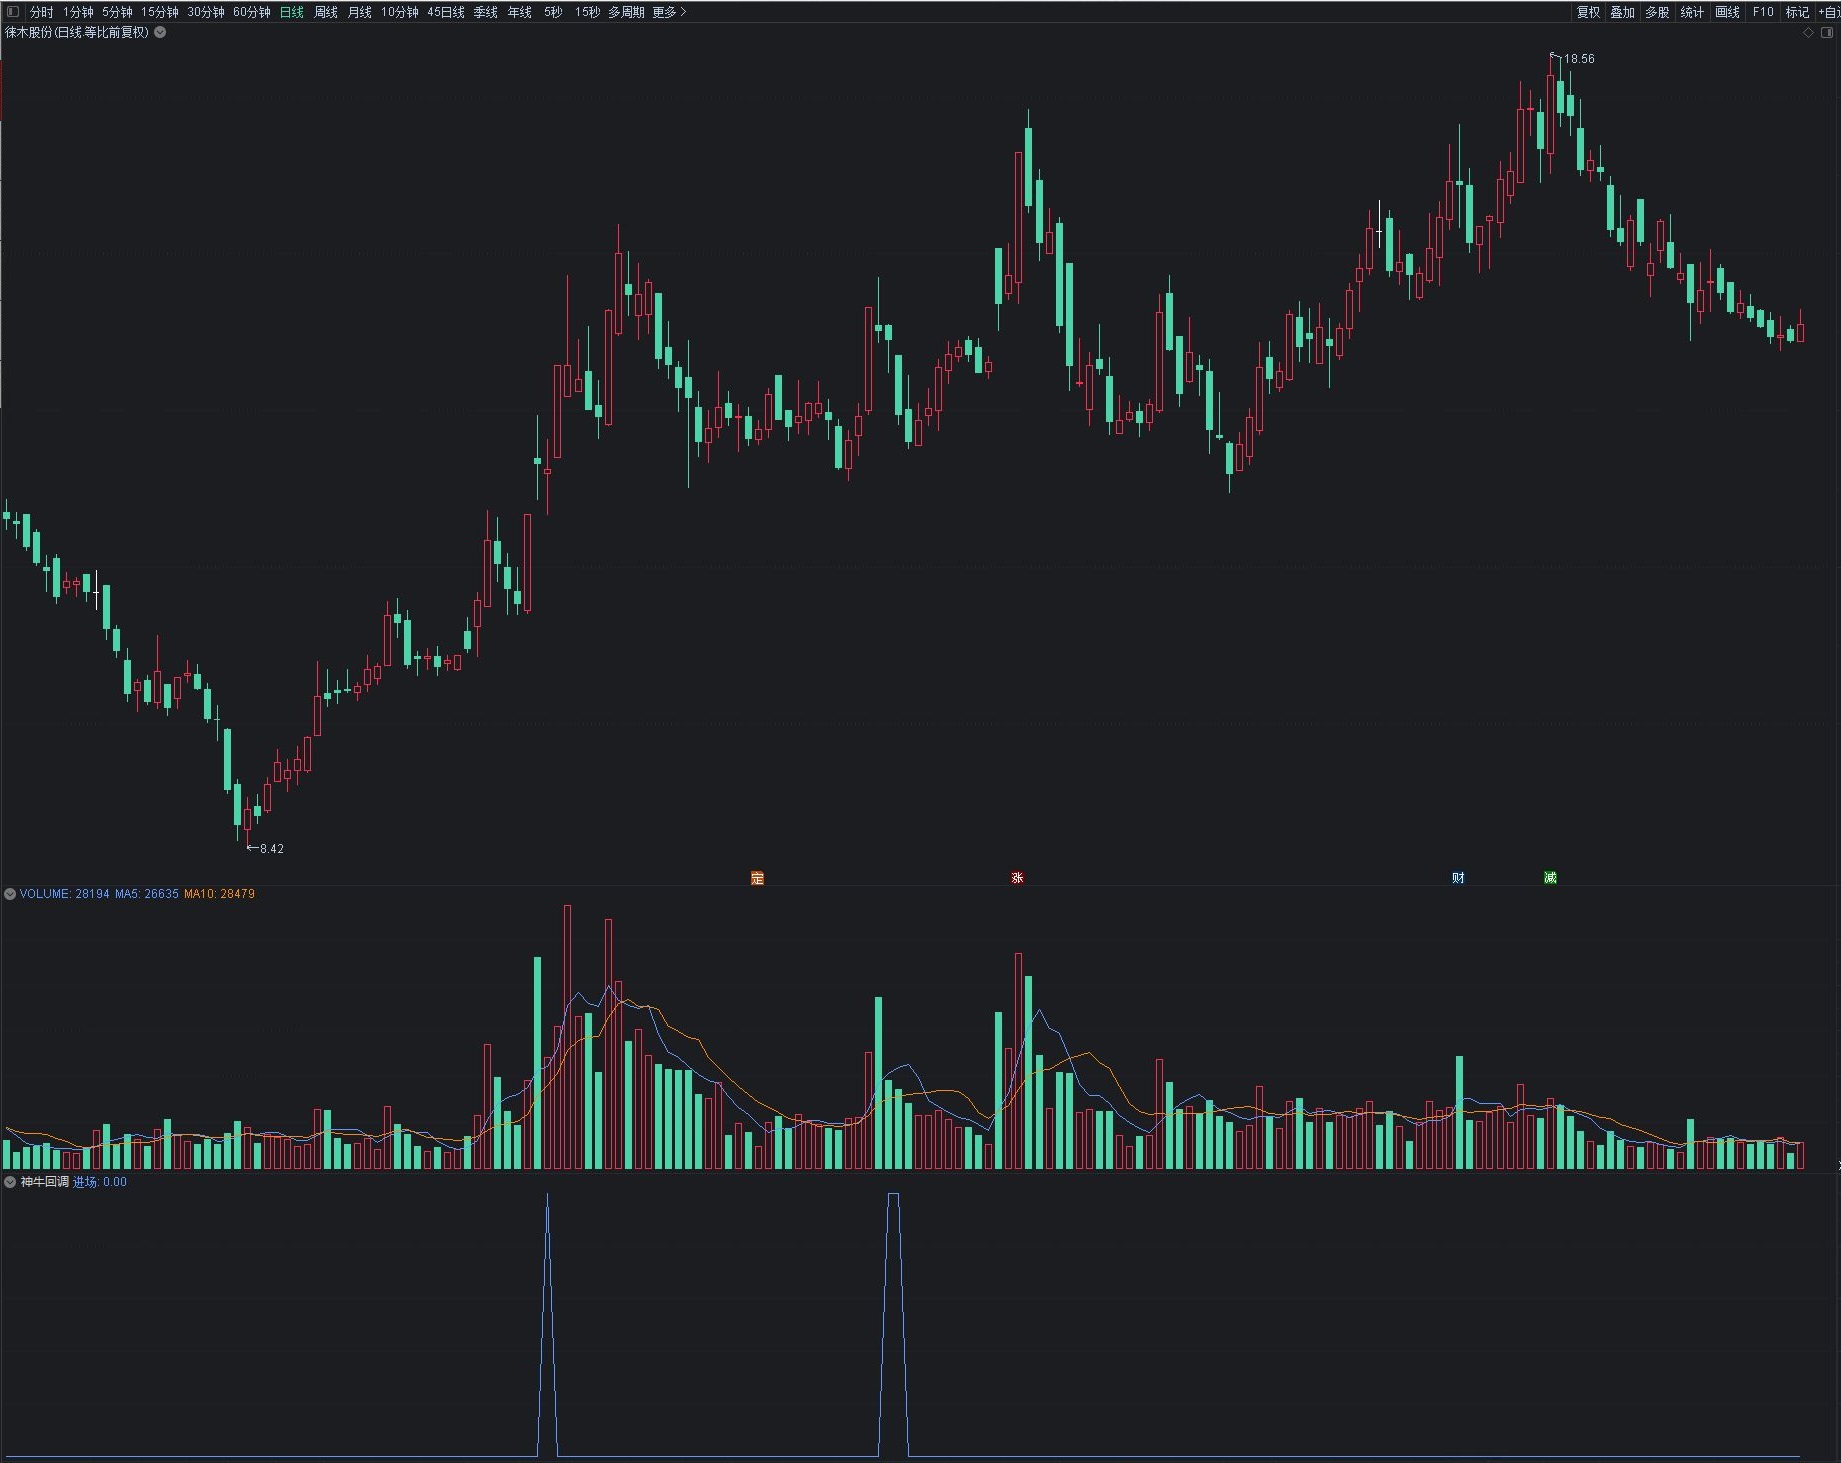Click the 18.56 high price label
This screenshot has width=1841, height=1463.
click(x=1579, y=59)
